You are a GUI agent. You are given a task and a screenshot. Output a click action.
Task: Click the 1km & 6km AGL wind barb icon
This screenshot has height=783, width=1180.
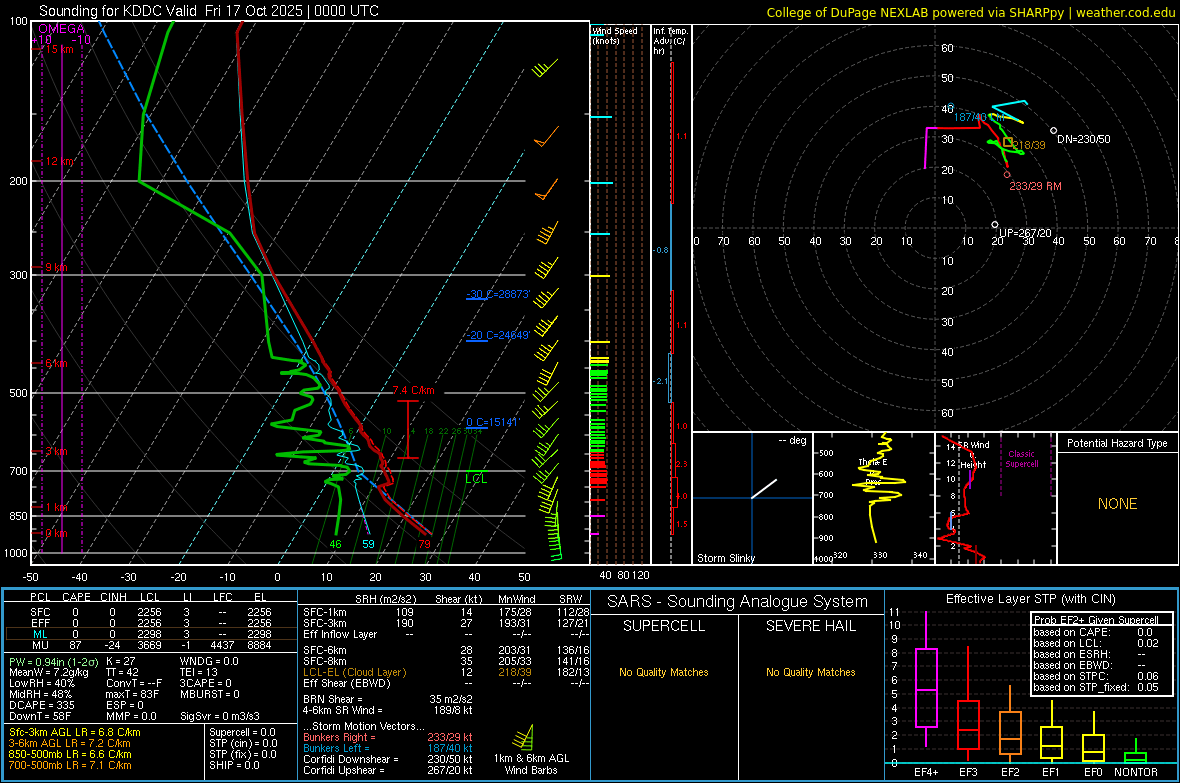524,738
